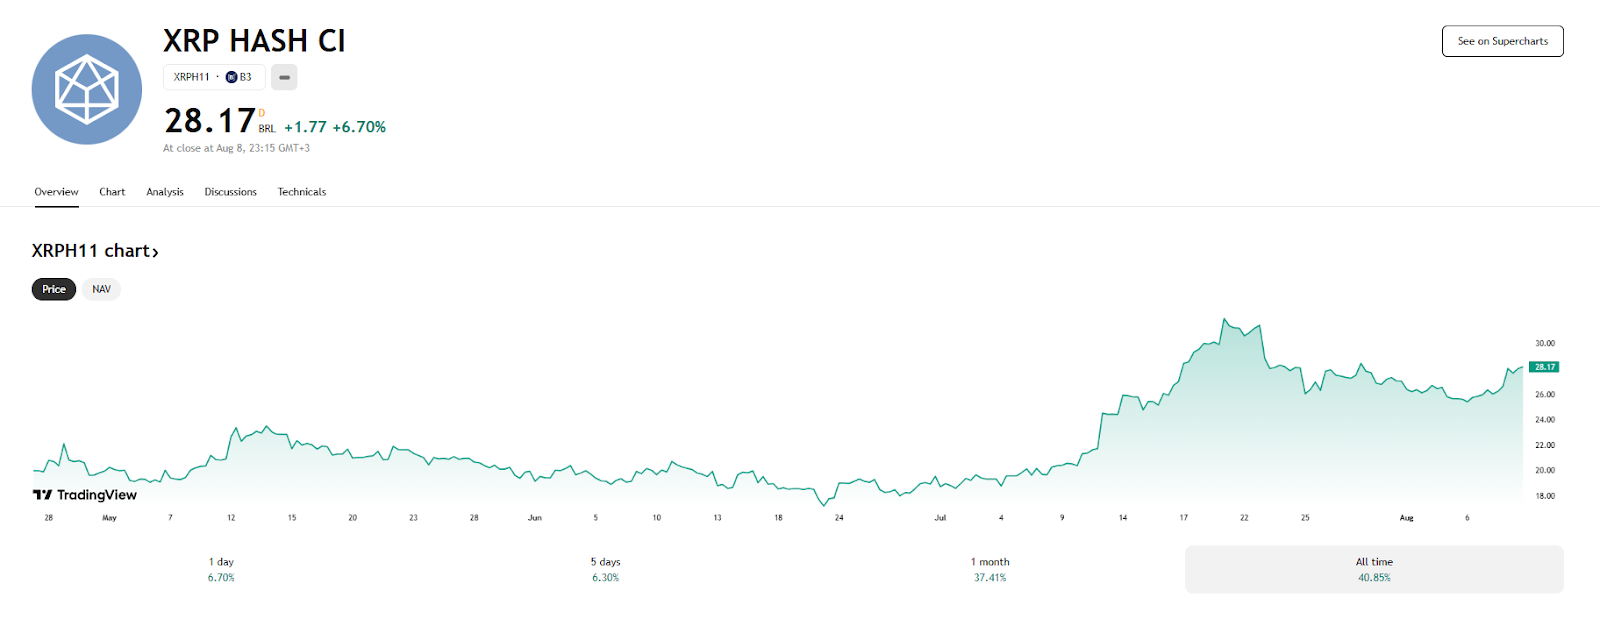1600x619 pixels.
Task: Switch to the Overview tab
Action: pyautogui.click(x=56, y=192)
